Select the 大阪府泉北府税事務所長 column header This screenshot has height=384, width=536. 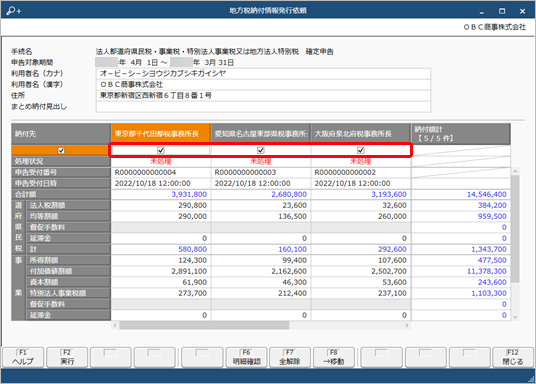360,133
